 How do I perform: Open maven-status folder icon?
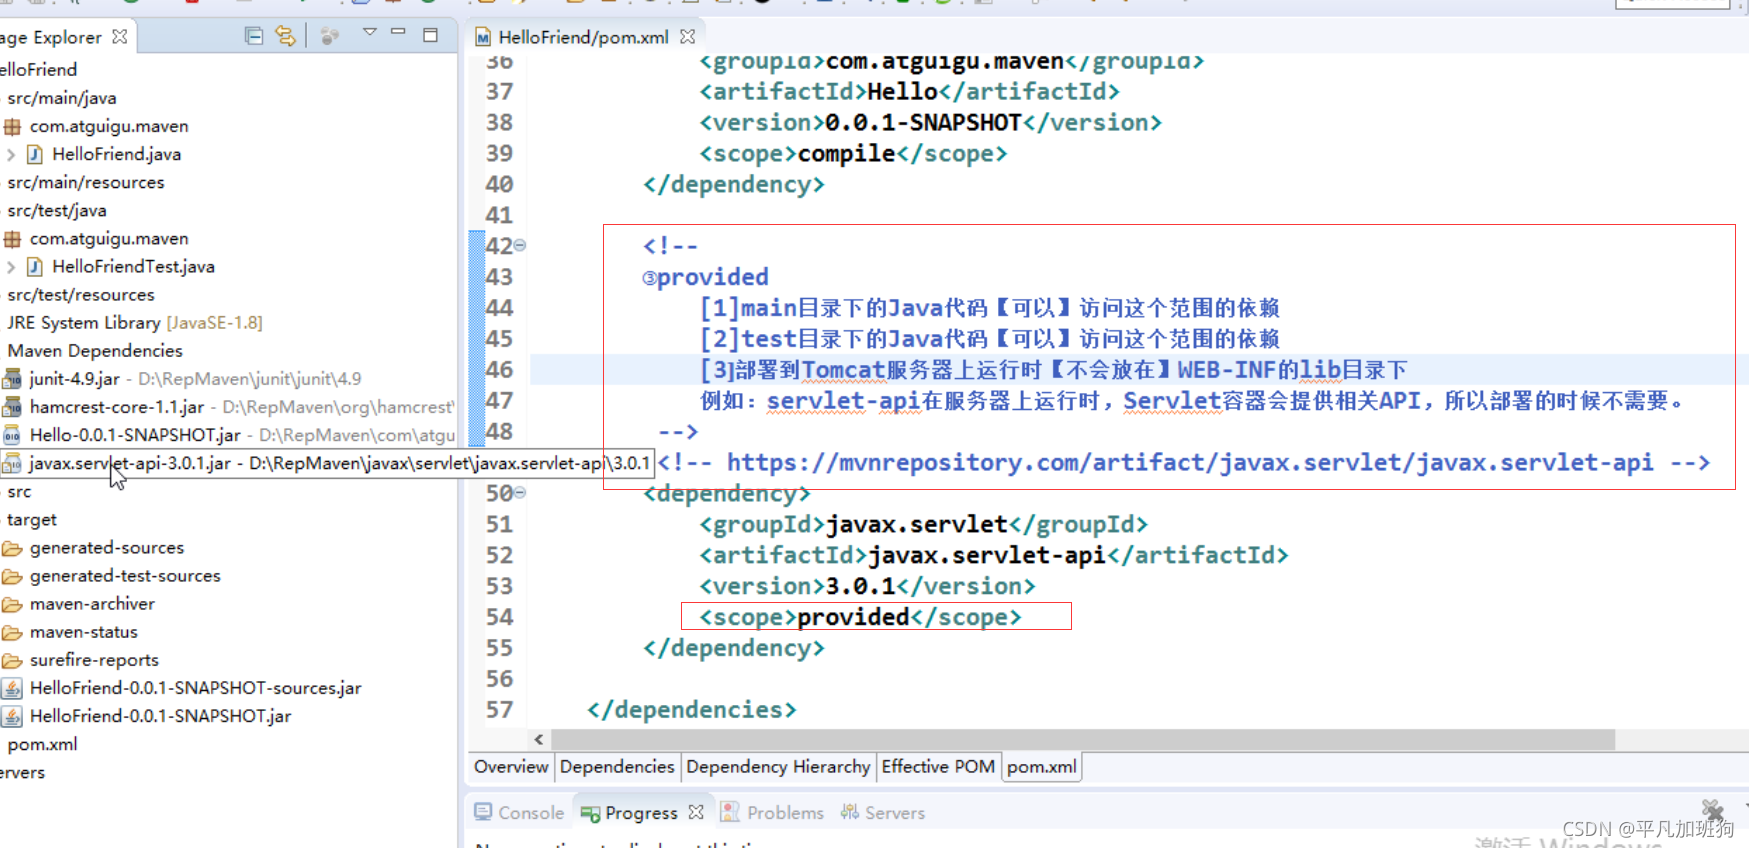click(12, 632)
